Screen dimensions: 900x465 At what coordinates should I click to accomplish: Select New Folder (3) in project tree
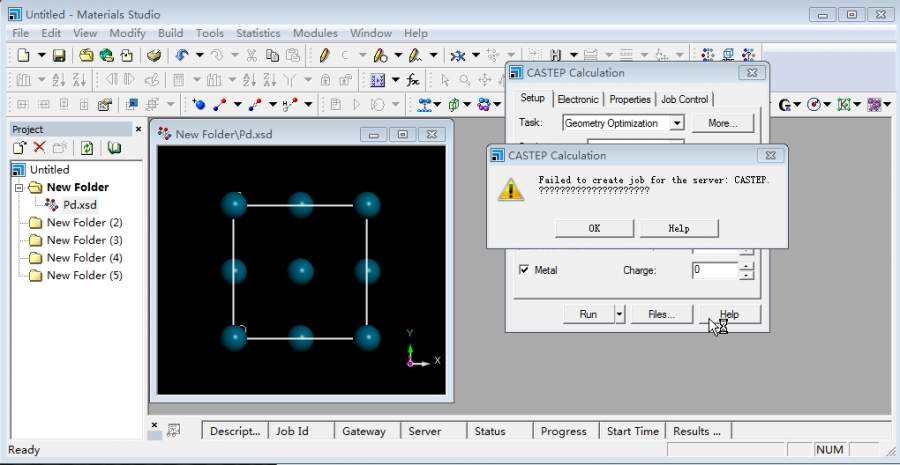[x=84, y=240]
